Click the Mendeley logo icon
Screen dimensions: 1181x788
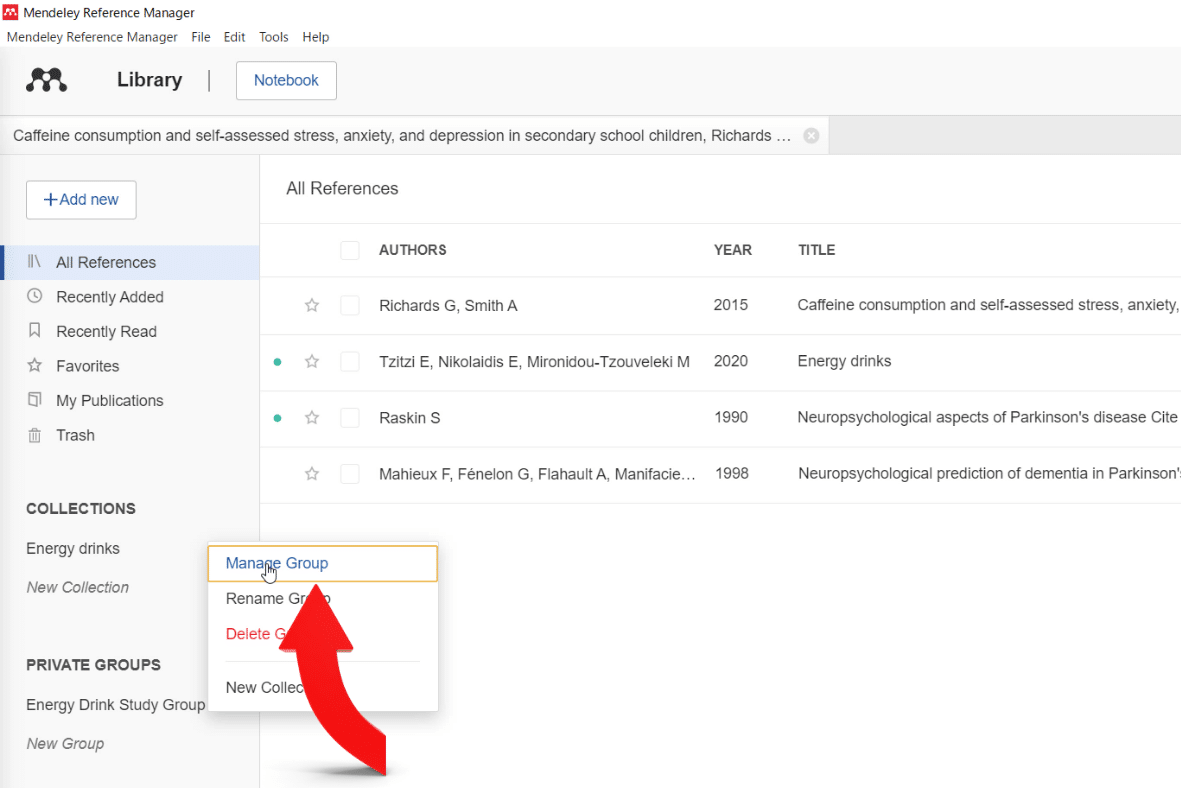[47, 80]
